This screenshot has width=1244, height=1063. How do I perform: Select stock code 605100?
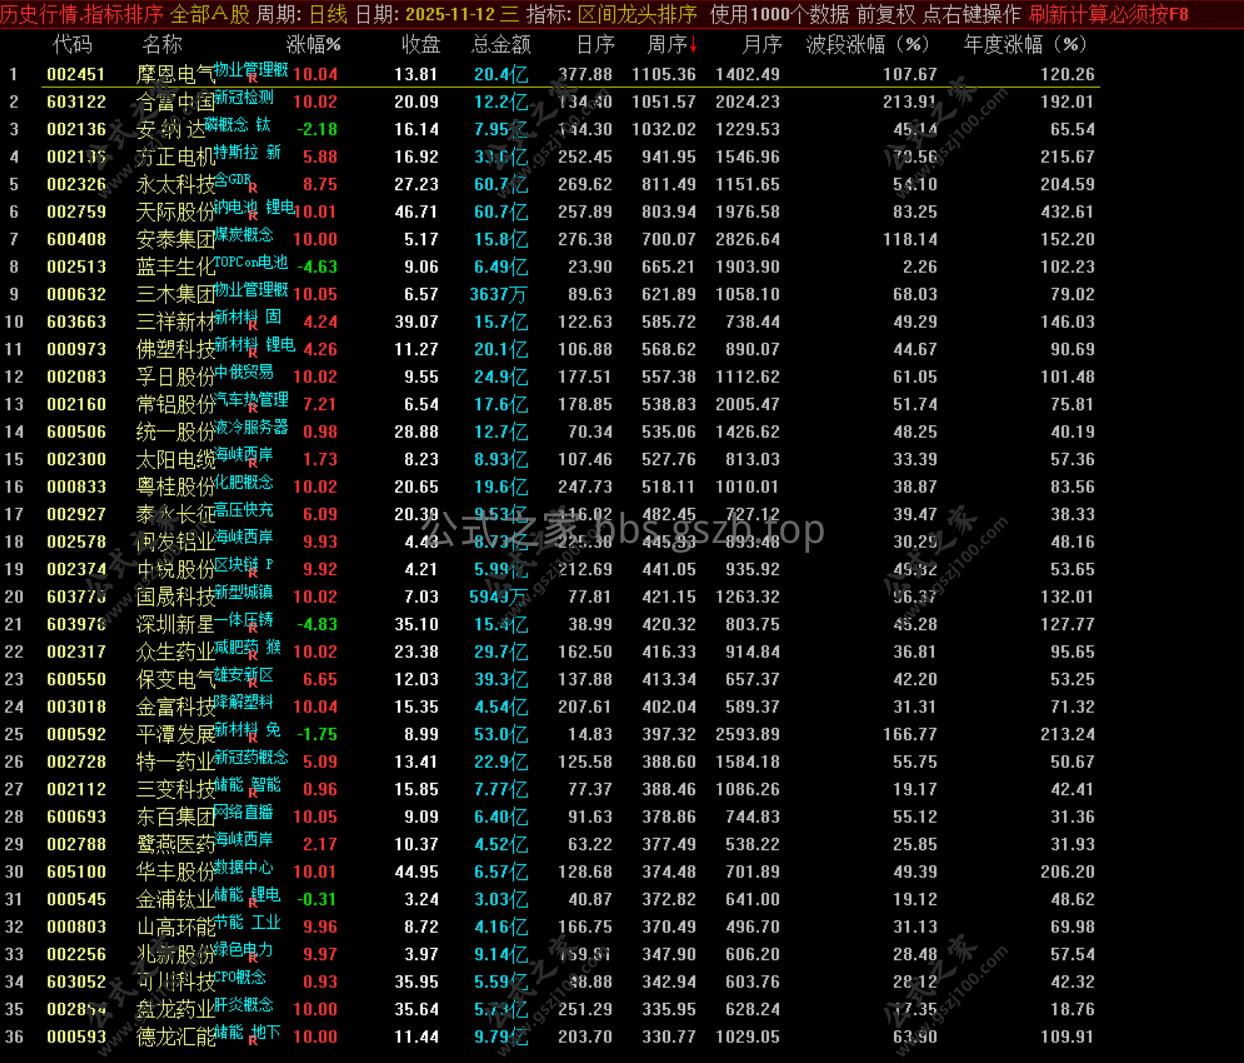click(76, 872)
